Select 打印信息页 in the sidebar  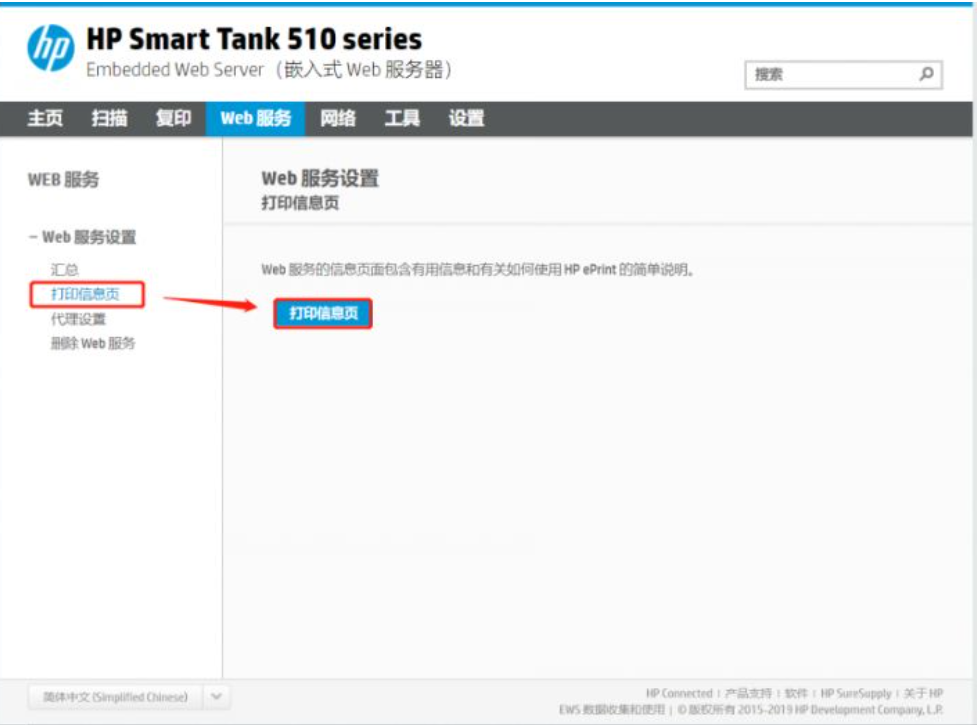pyautogui.click(x=85, y=294)
